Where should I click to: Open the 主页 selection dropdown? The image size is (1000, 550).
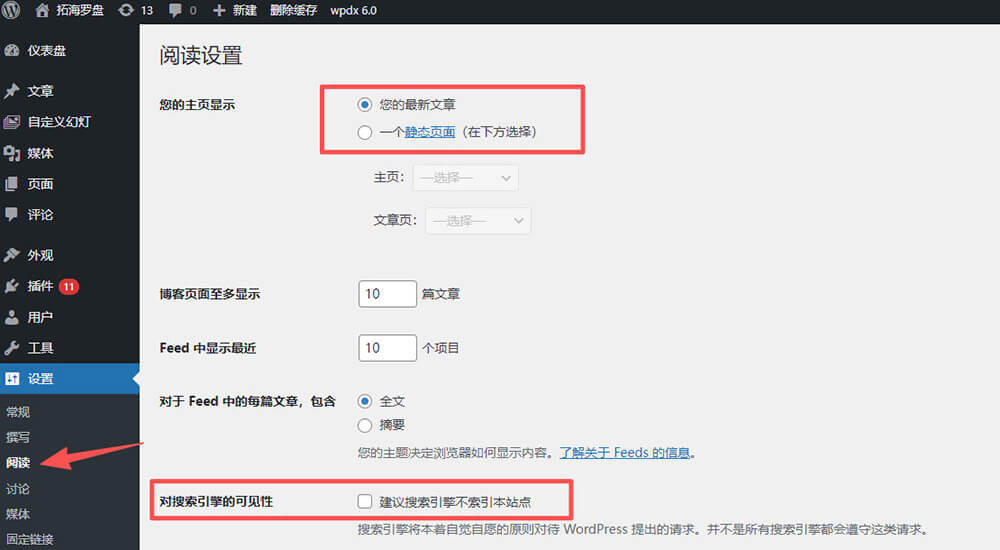point(464,178)
